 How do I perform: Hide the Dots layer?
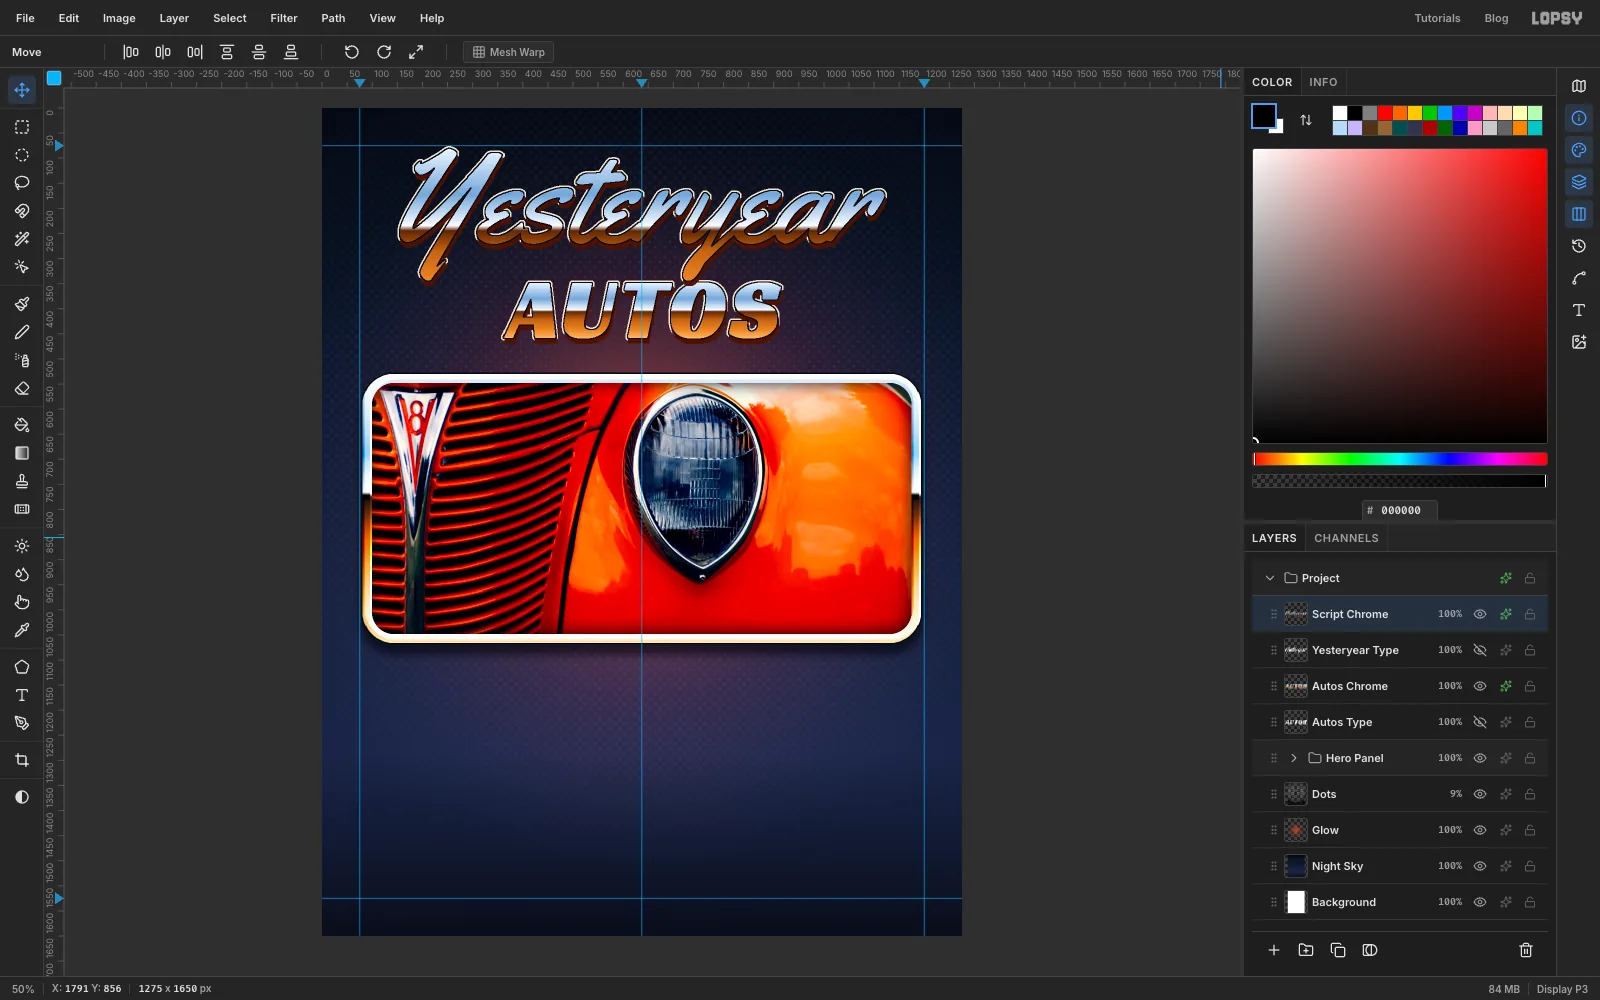point(1480,794)
